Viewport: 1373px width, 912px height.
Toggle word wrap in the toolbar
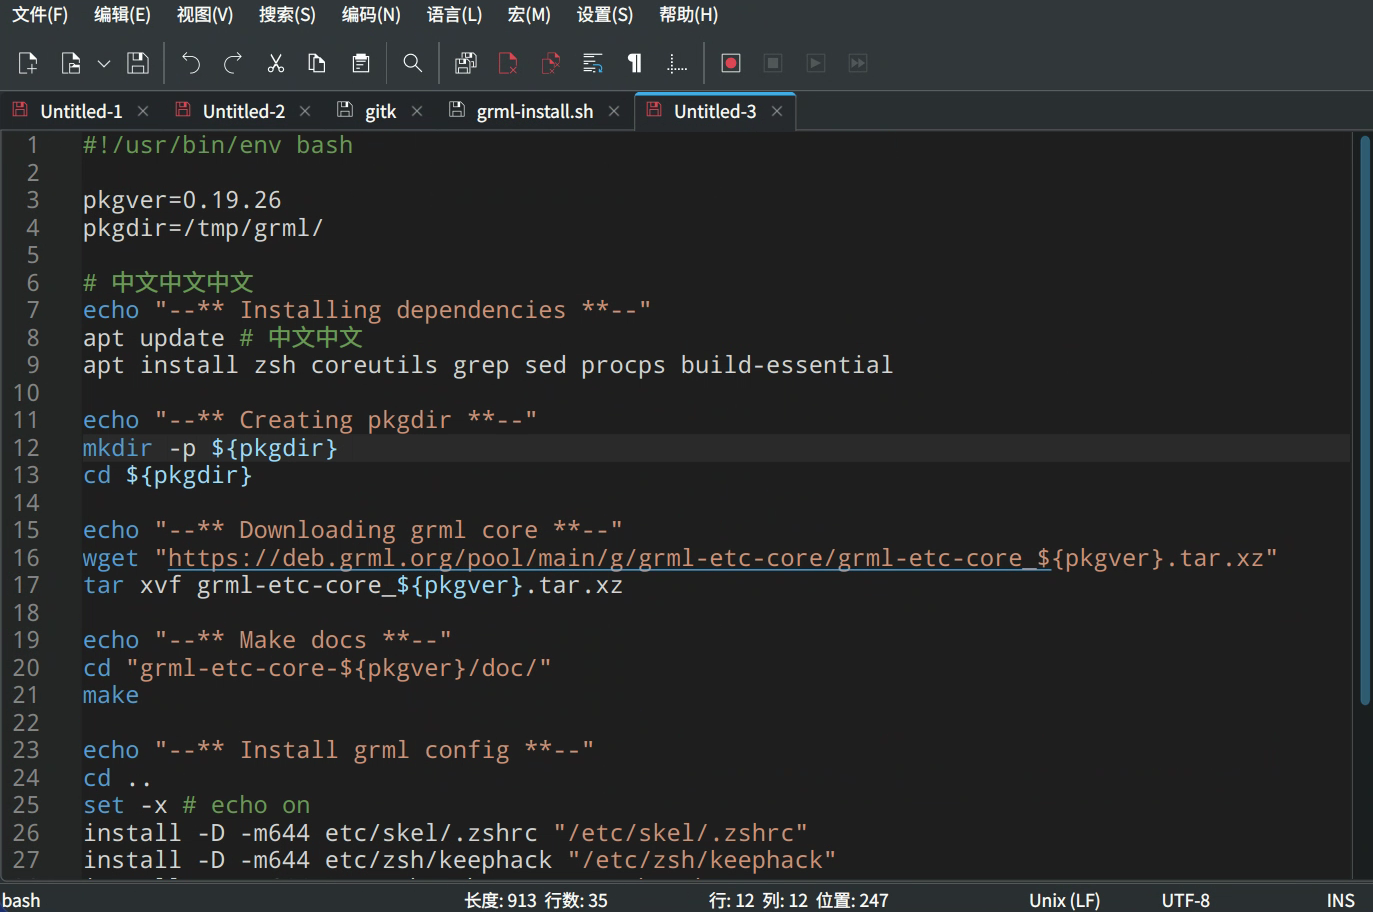coord(592,63)
